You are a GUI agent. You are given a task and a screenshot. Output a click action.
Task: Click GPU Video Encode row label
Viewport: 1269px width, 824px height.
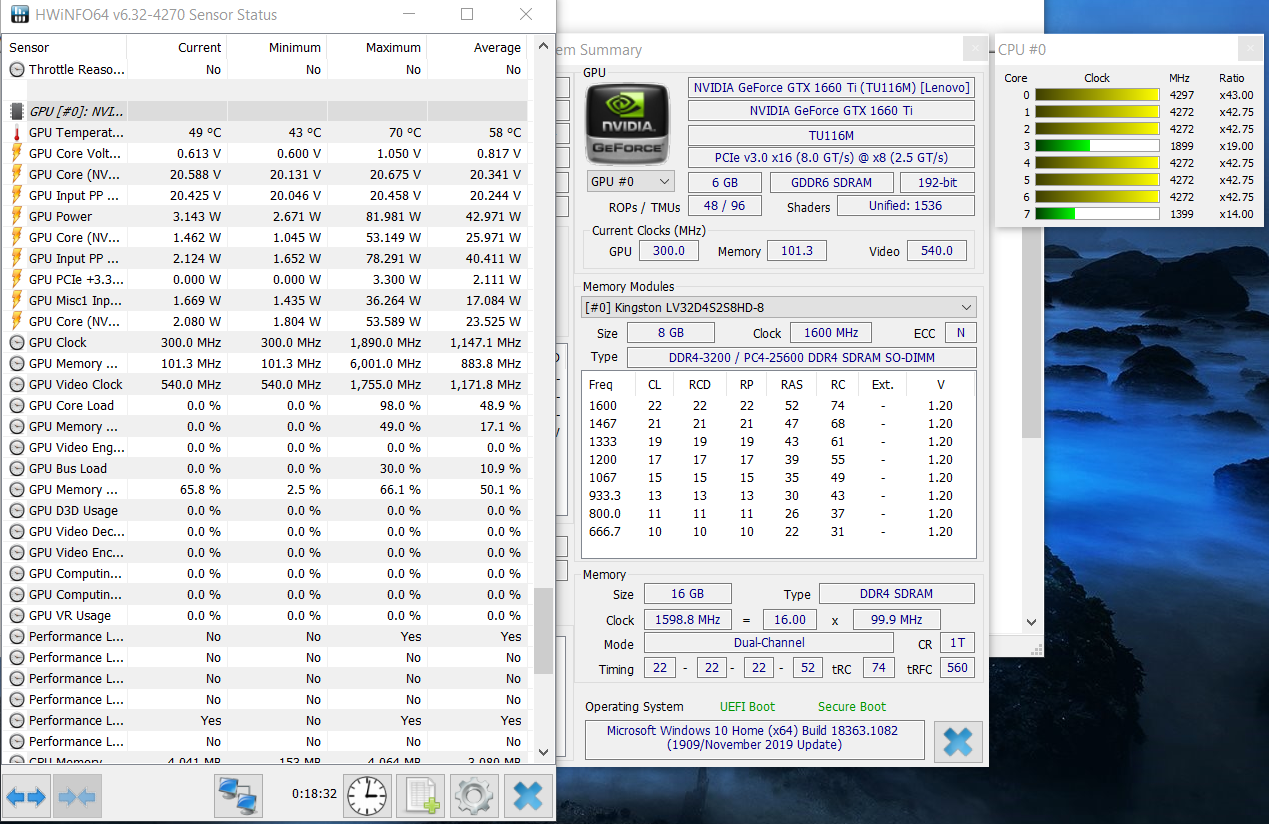[x=76, y=553]
